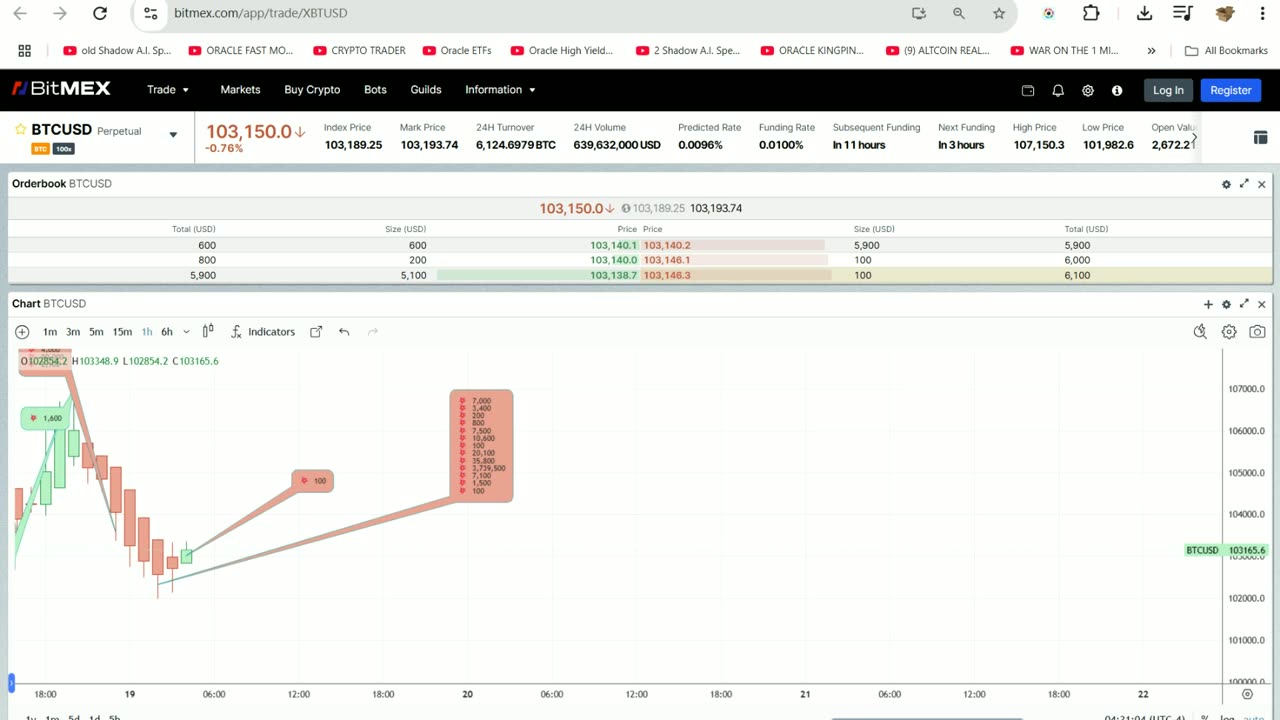Open Oracle ETFs bookmark
The height and width of the screenshot is (720, 1280).
[x=457, y=51]
